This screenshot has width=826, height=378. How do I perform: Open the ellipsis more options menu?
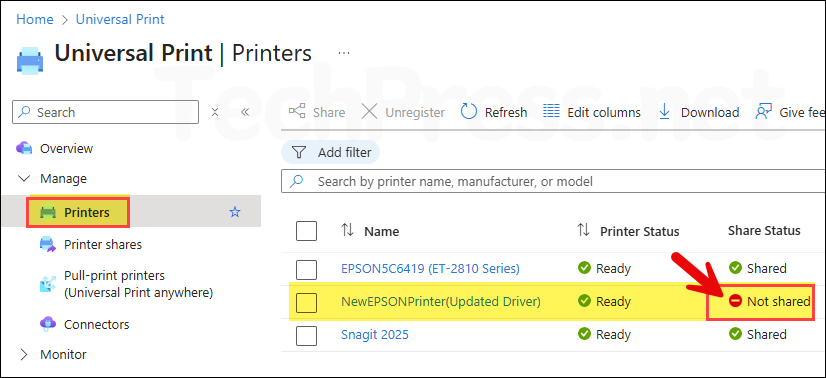point(344,53)
